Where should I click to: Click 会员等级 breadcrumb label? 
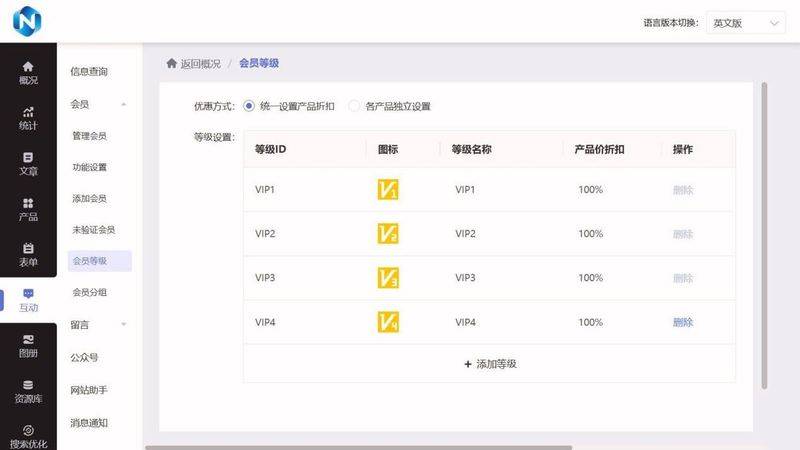coord(259,63)
